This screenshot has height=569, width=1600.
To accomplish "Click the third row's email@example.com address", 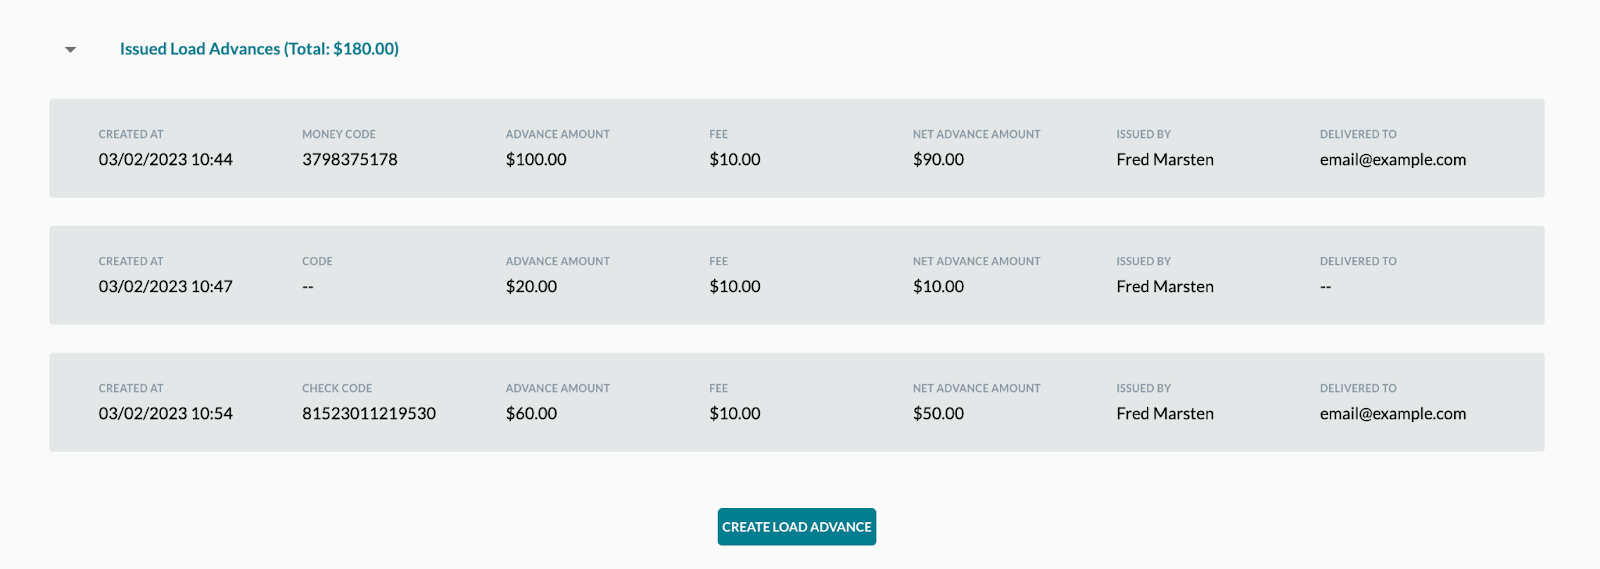I will (x=1393, y=413).
